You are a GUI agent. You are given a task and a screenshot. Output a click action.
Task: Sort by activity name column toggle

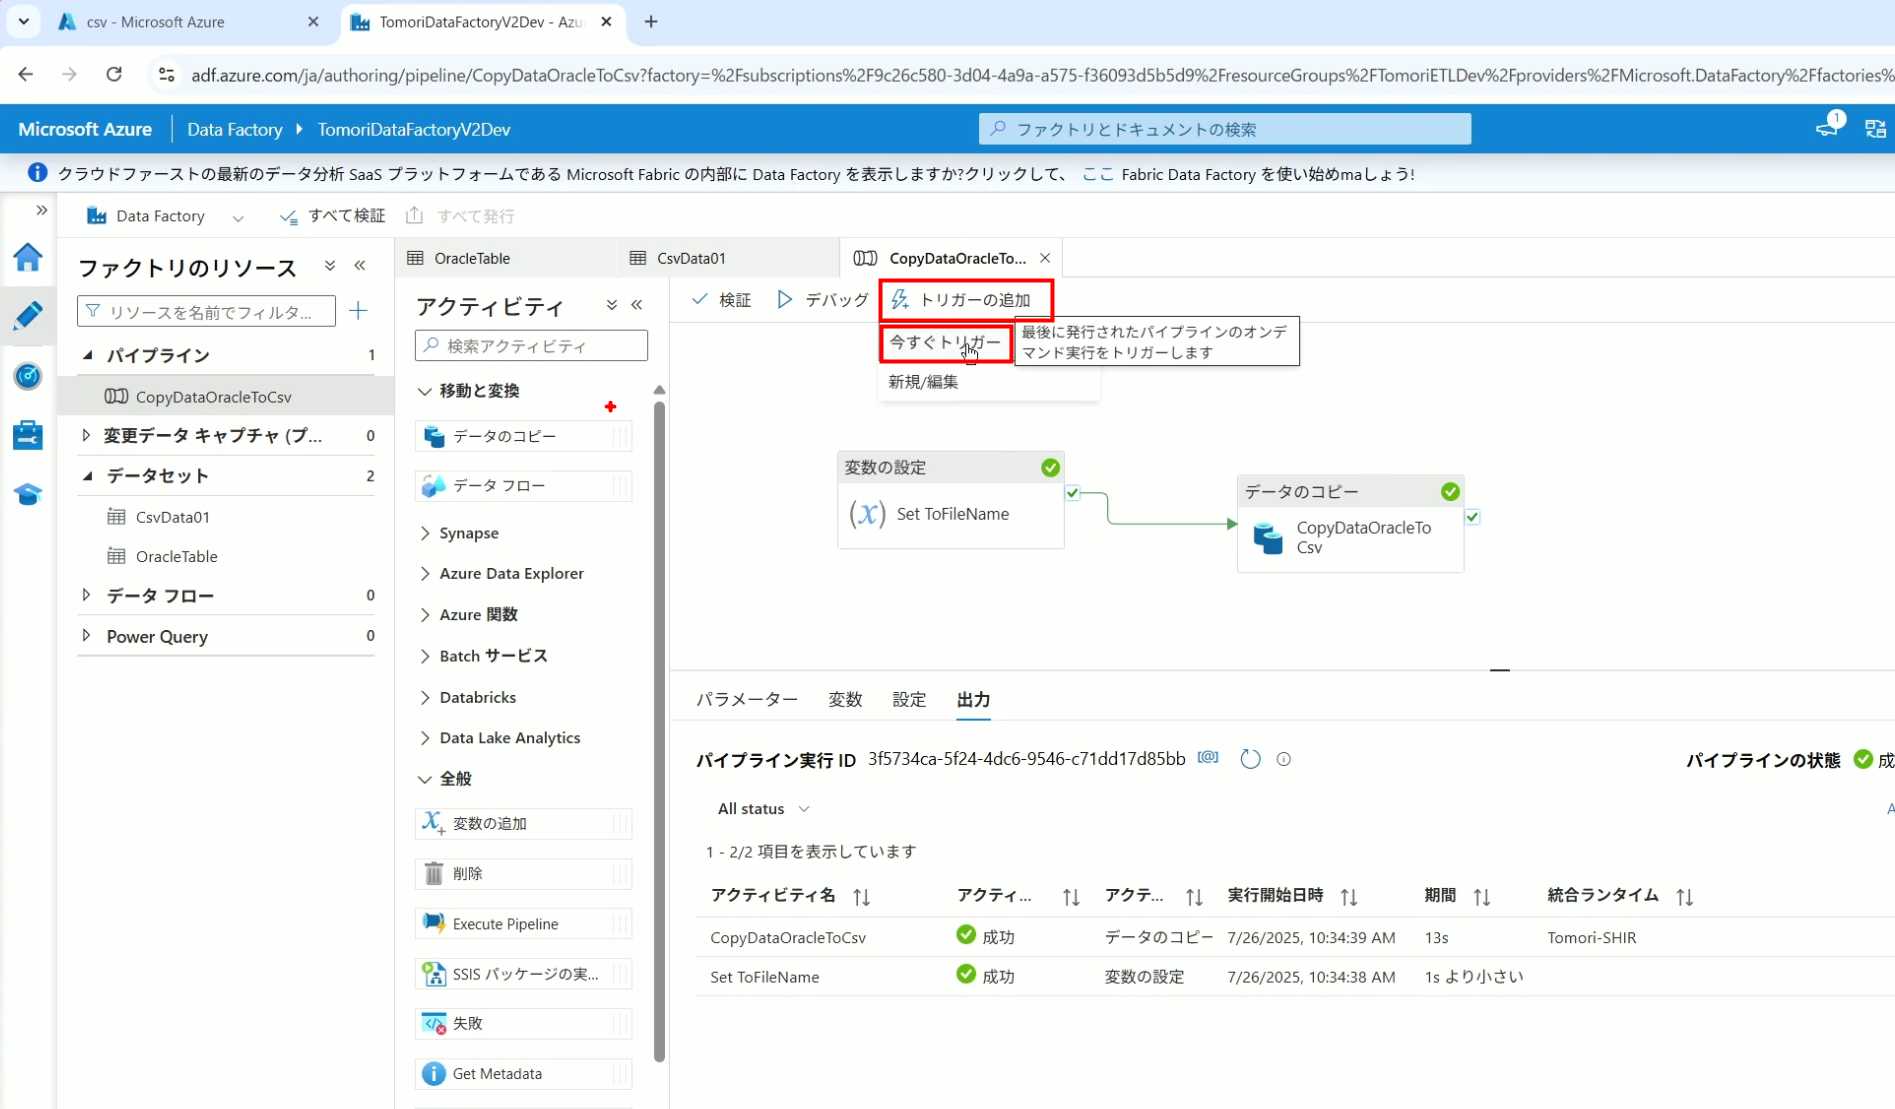(861, 897)
